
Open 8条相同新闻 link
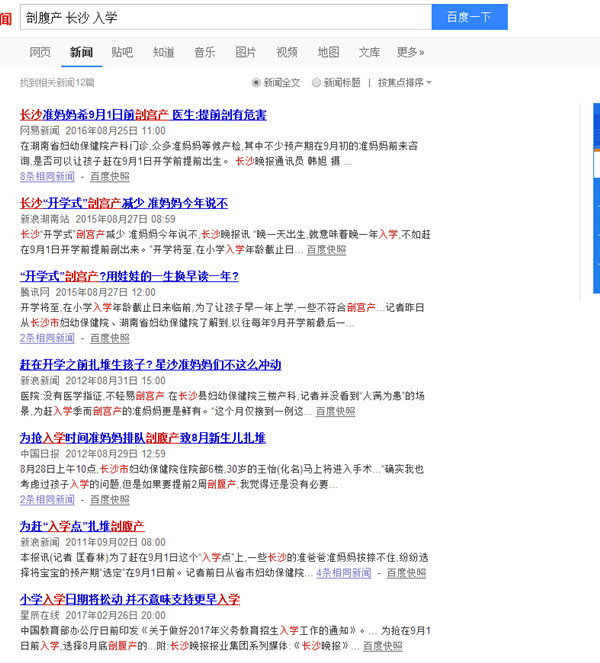pos(47,176)
